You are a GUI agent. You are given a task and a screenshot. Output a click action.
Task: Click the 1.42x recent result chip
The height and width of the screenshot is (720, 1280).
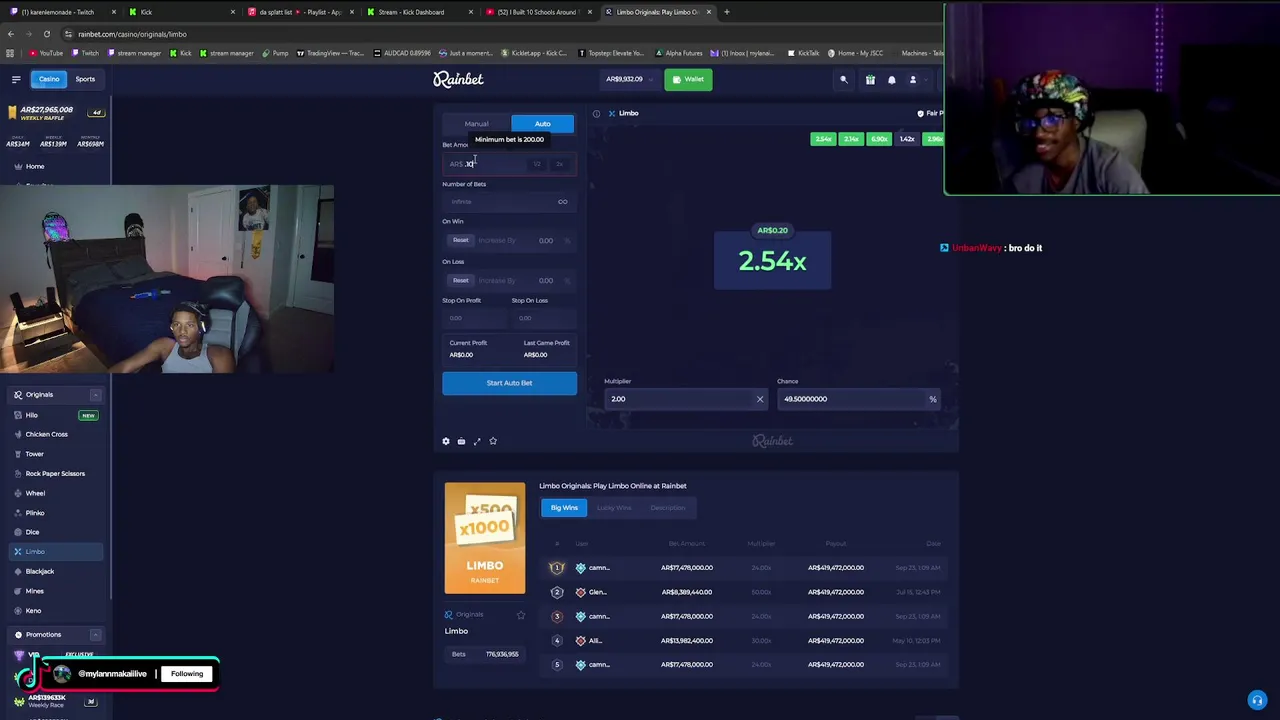pos(907,139)
